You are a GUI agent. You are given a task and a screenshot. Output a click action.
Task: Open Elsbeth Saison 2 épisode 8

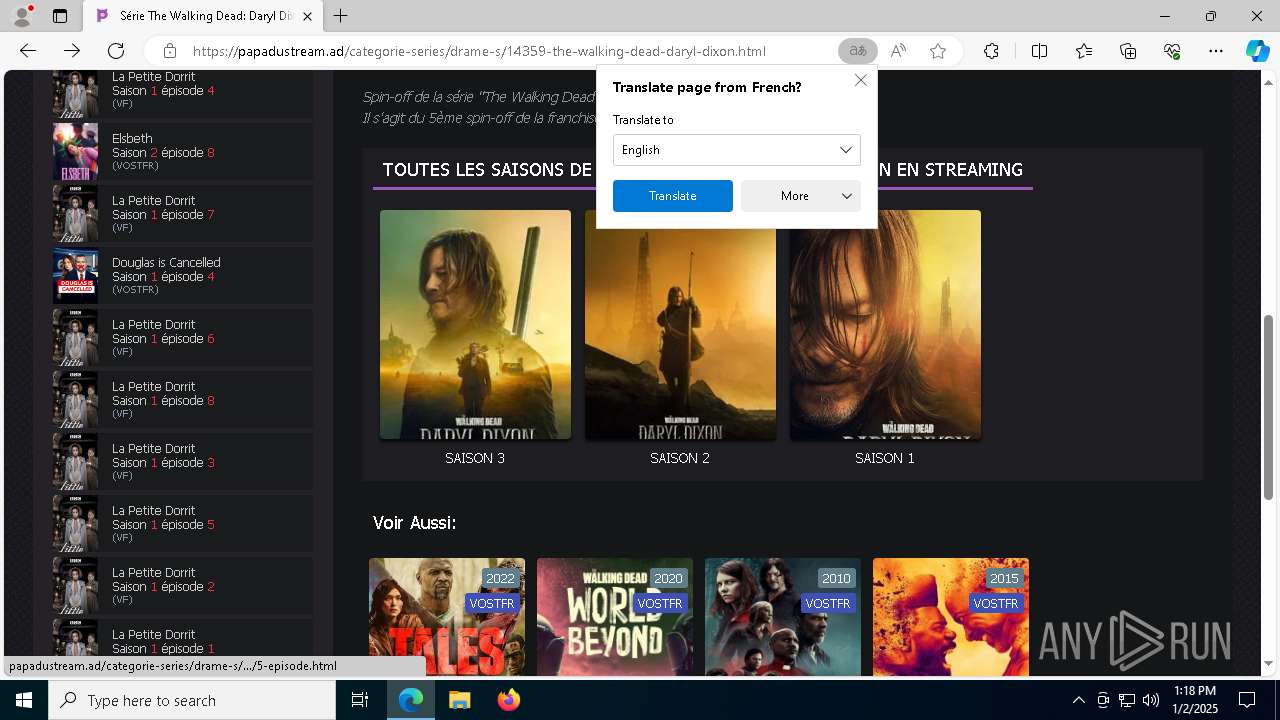tap(182, 151)
